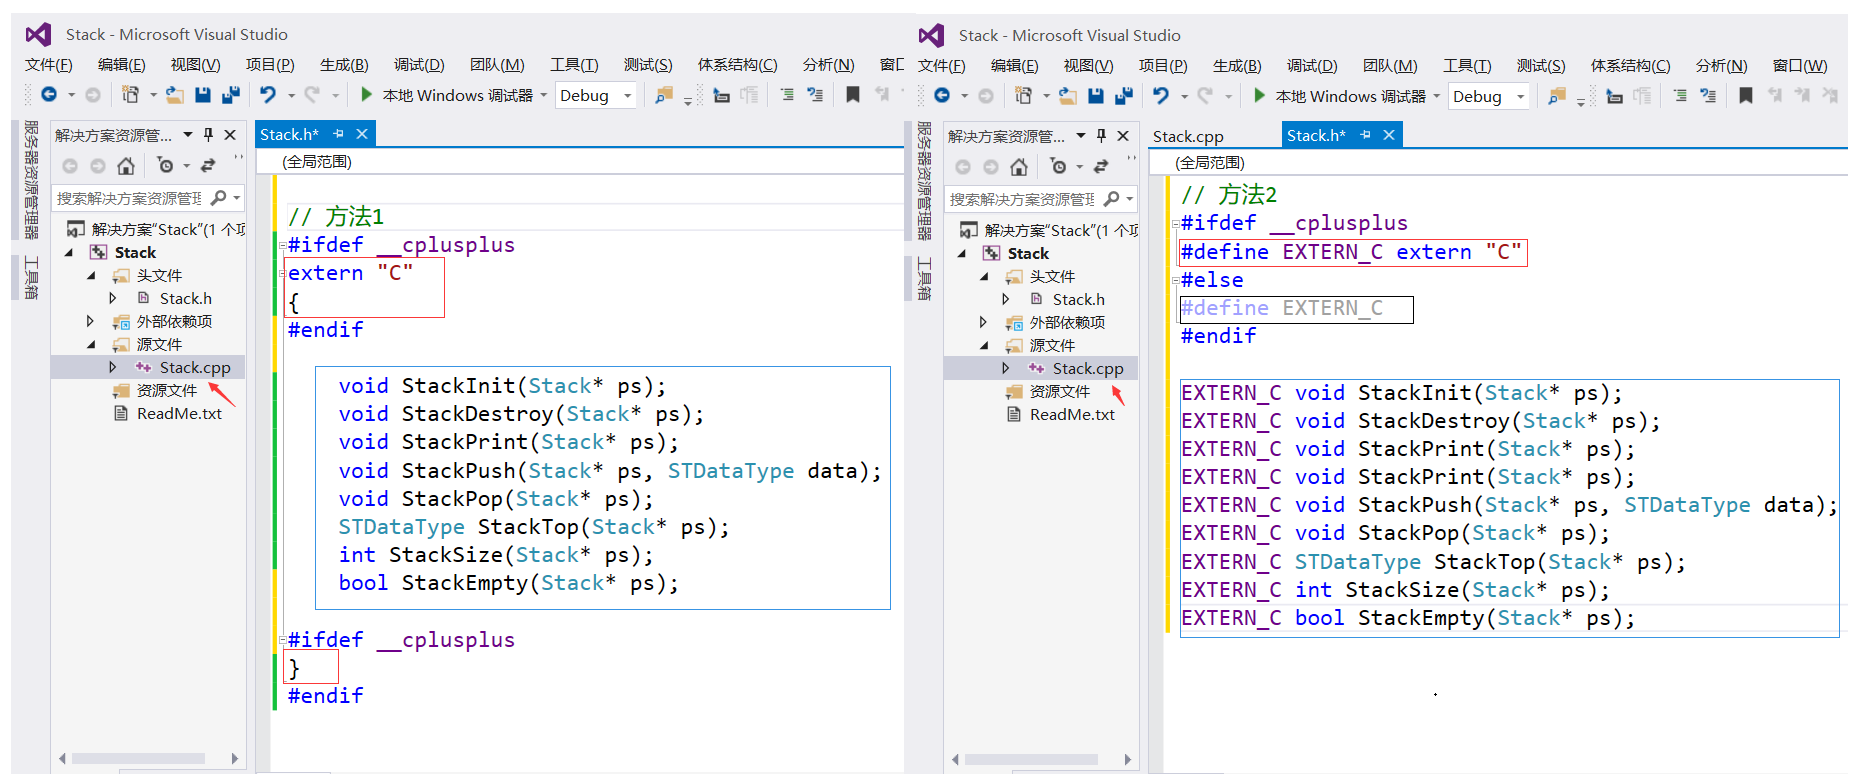Pin the Stack.h* tab in left window
1861x783 pixels.
(338, 134)
